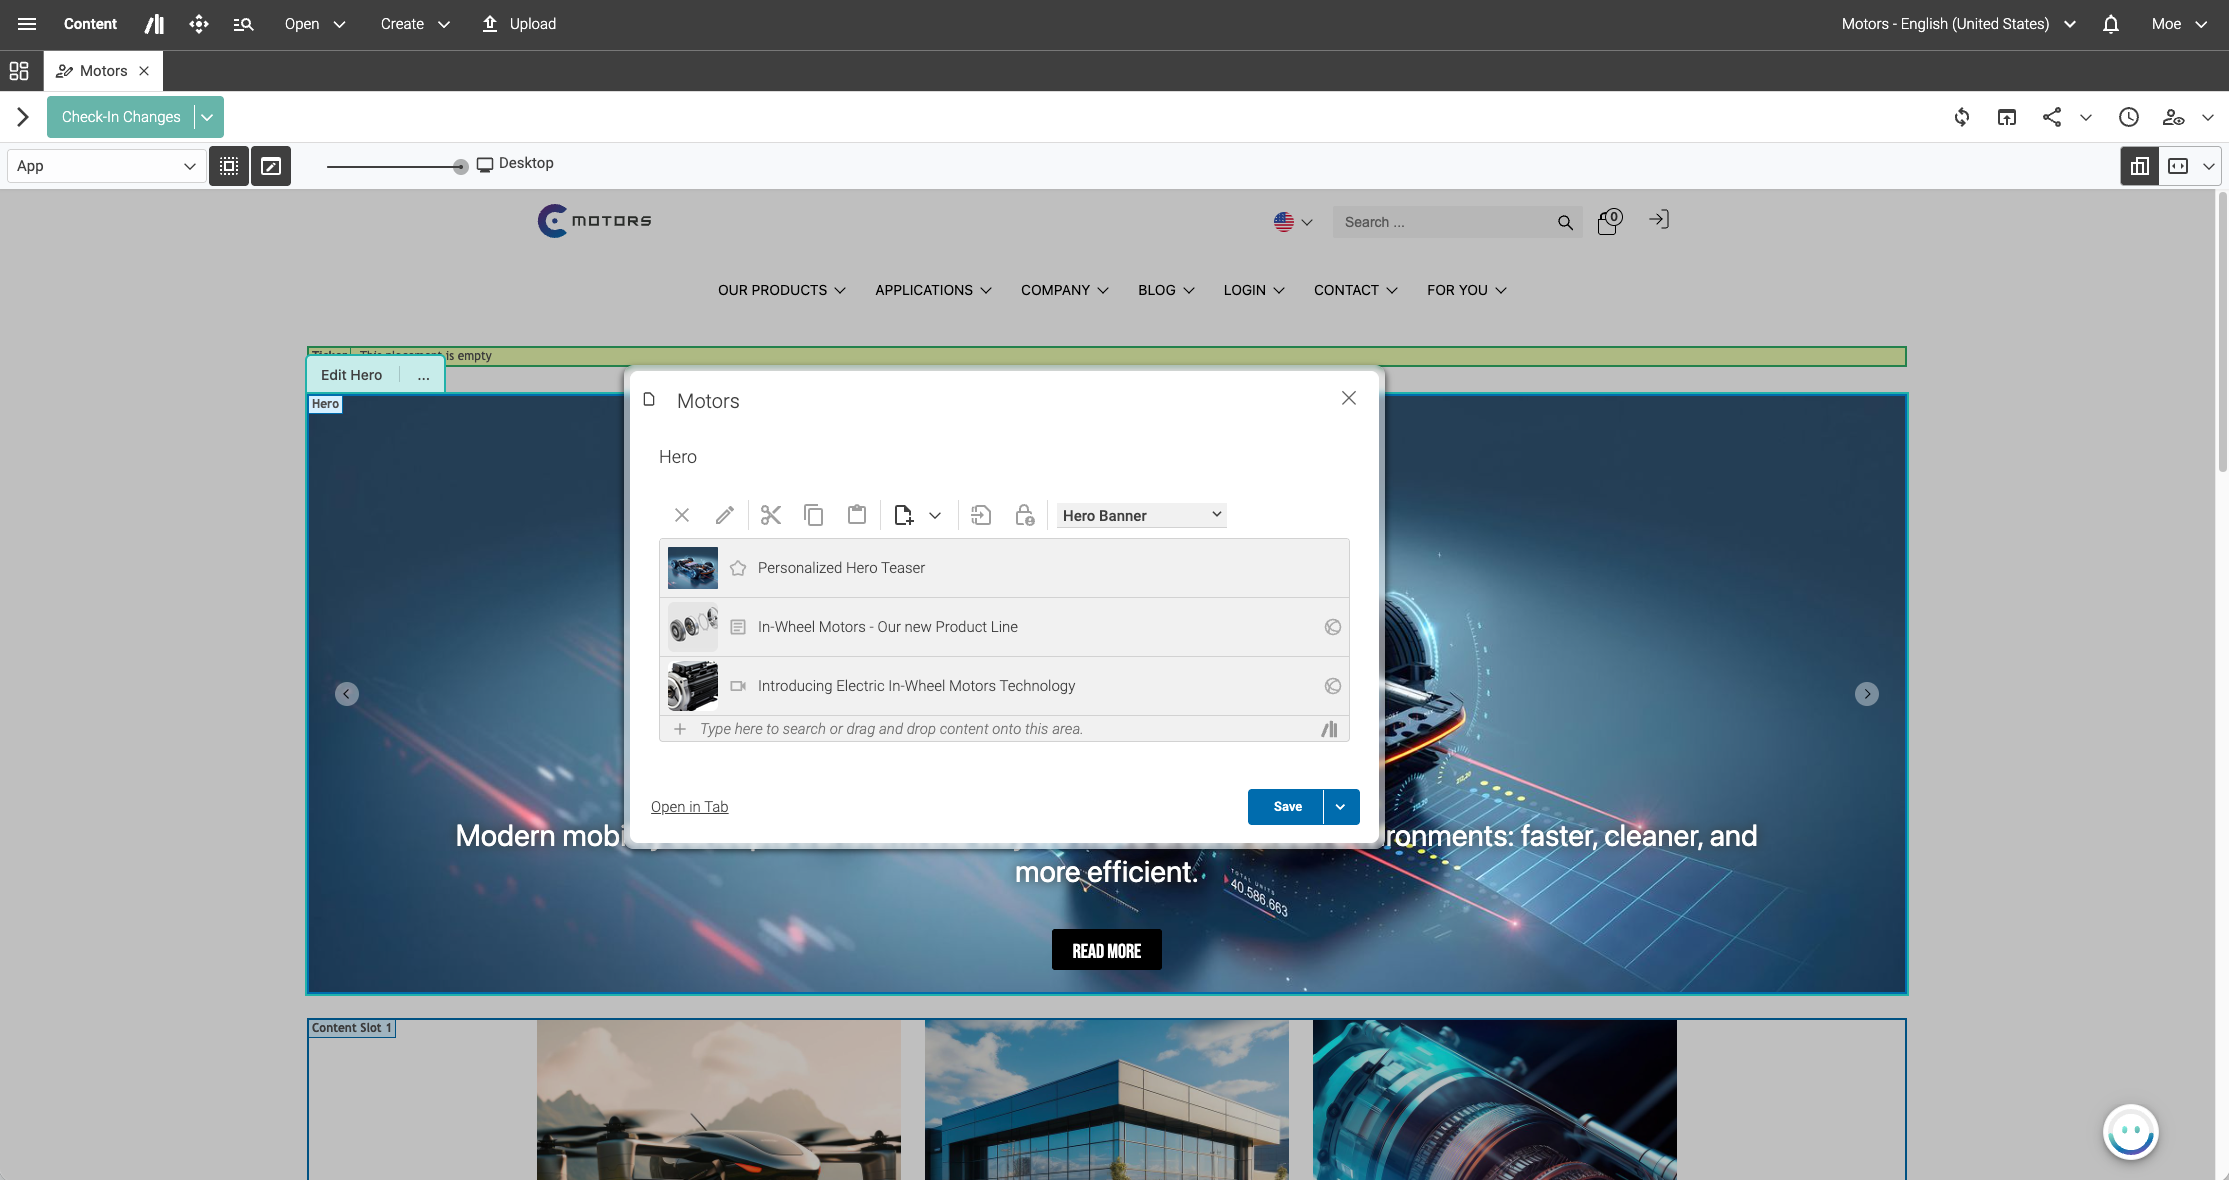Viewport: 2229px width, 1180px height.
Task: Click the paste clipboard icon in dialog
Action: tap(857, 515)
